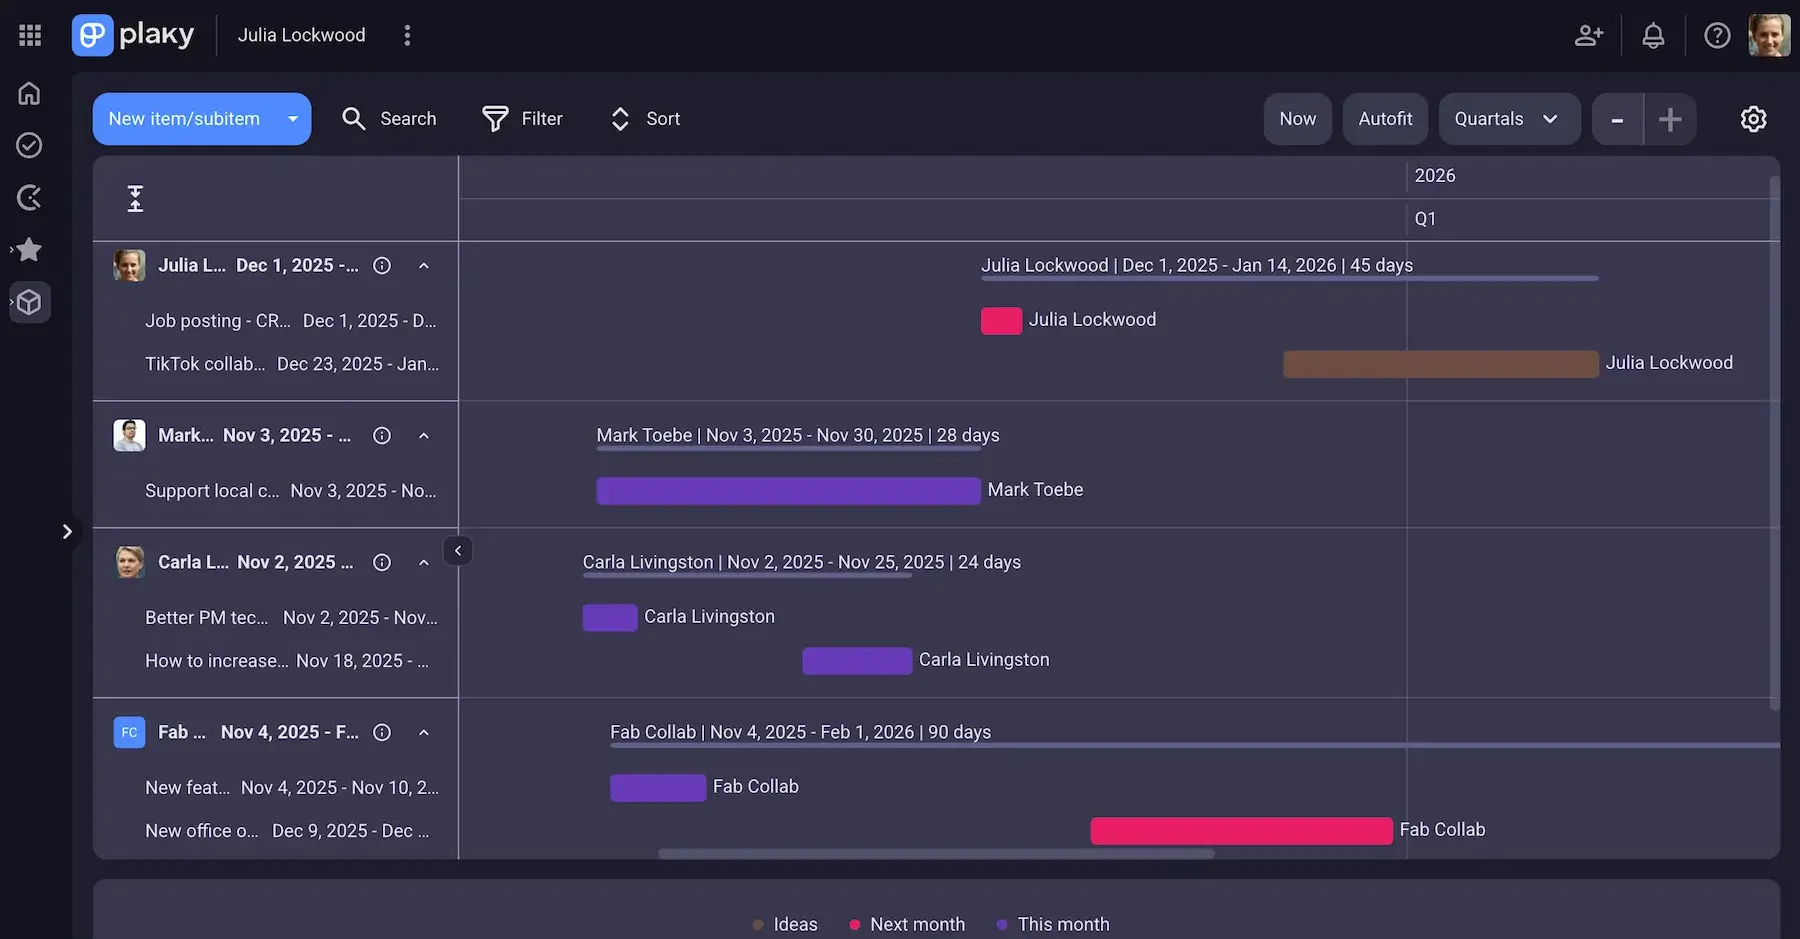Open the Sort option
The height and width of the screenshot is (939, 1800).
[x=645, y=119]
